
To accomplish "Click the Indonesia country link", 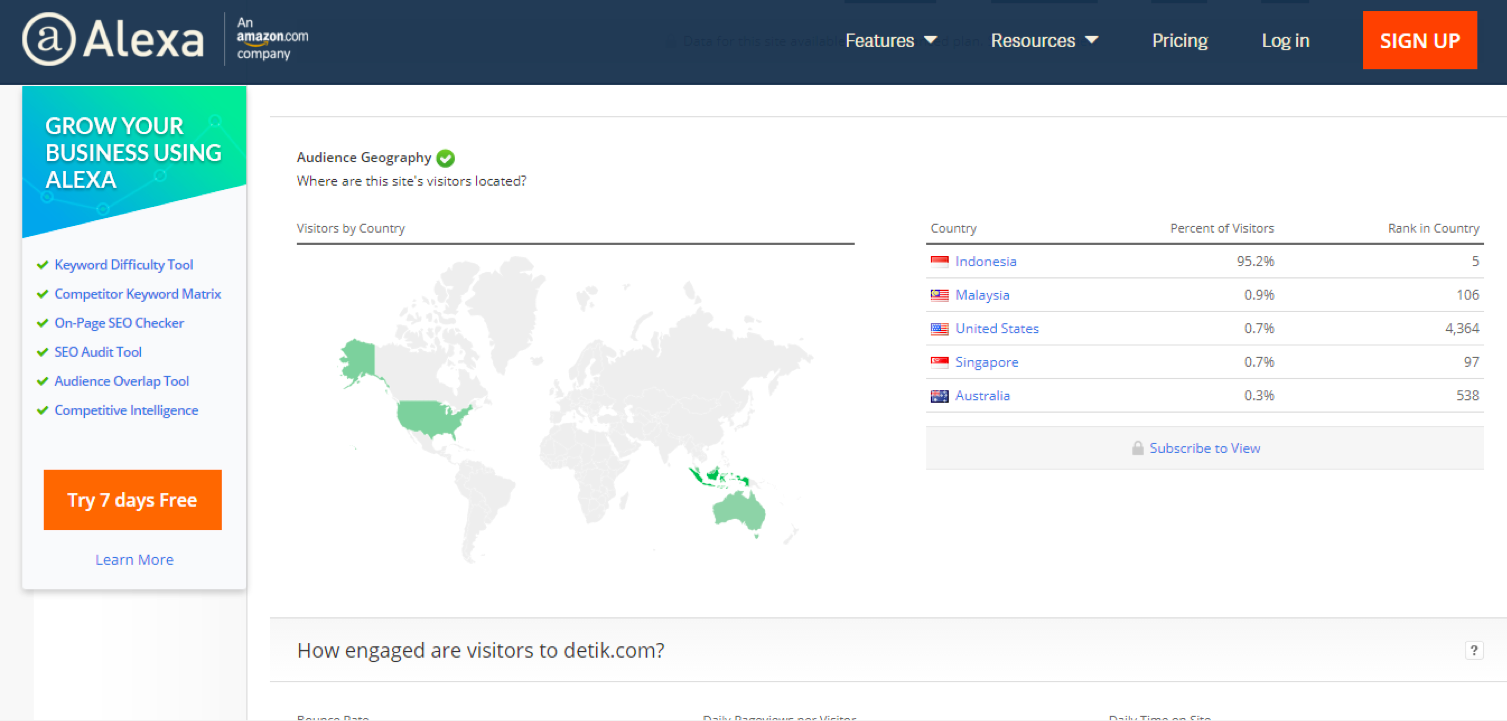I will 986,261.
